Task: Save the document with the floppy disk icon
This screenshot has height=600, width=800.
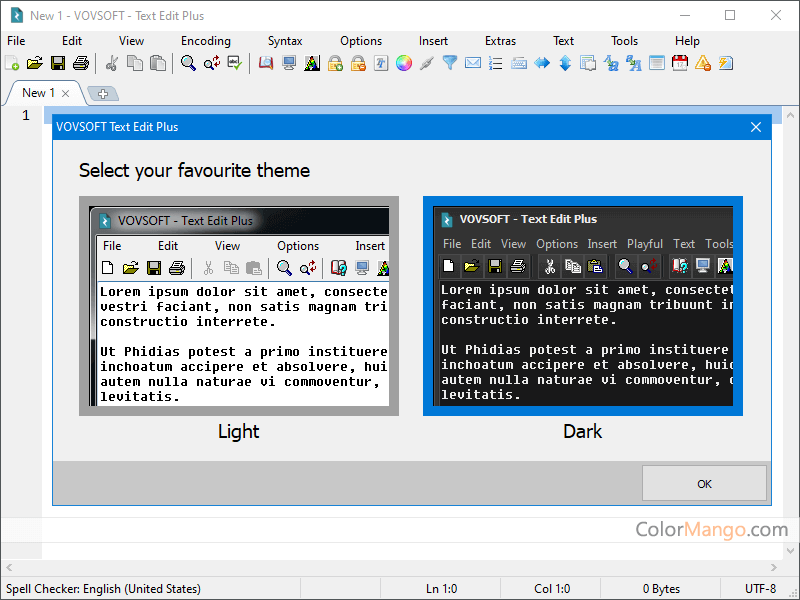Action: (x=58, y=63)
